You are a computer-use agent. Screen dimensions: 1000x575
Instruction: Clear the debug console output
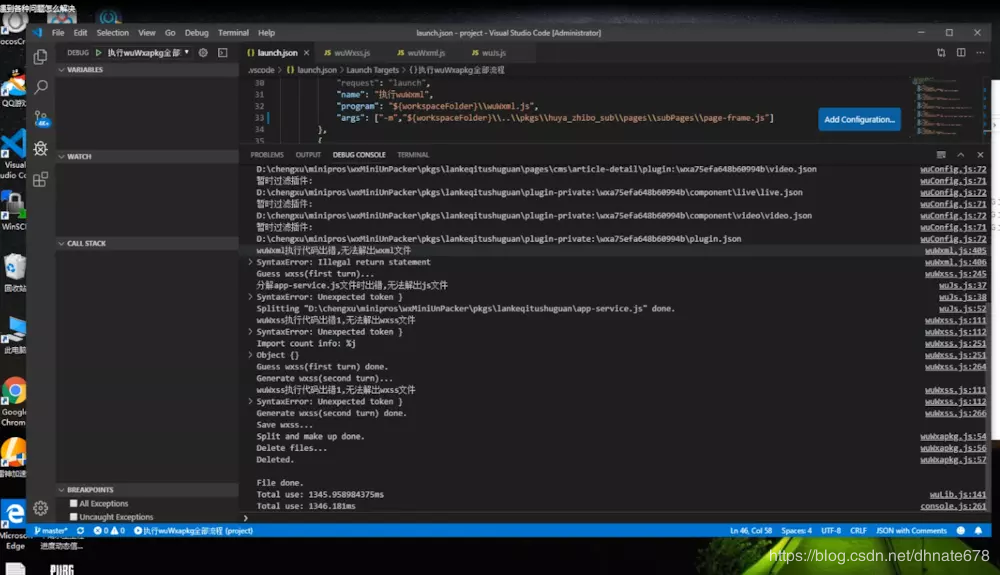point(941,155)
